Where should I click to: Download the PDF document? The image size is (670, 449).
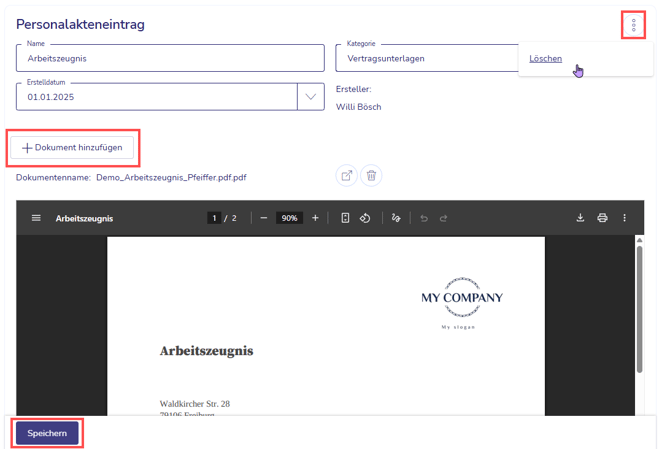point(580,218)
